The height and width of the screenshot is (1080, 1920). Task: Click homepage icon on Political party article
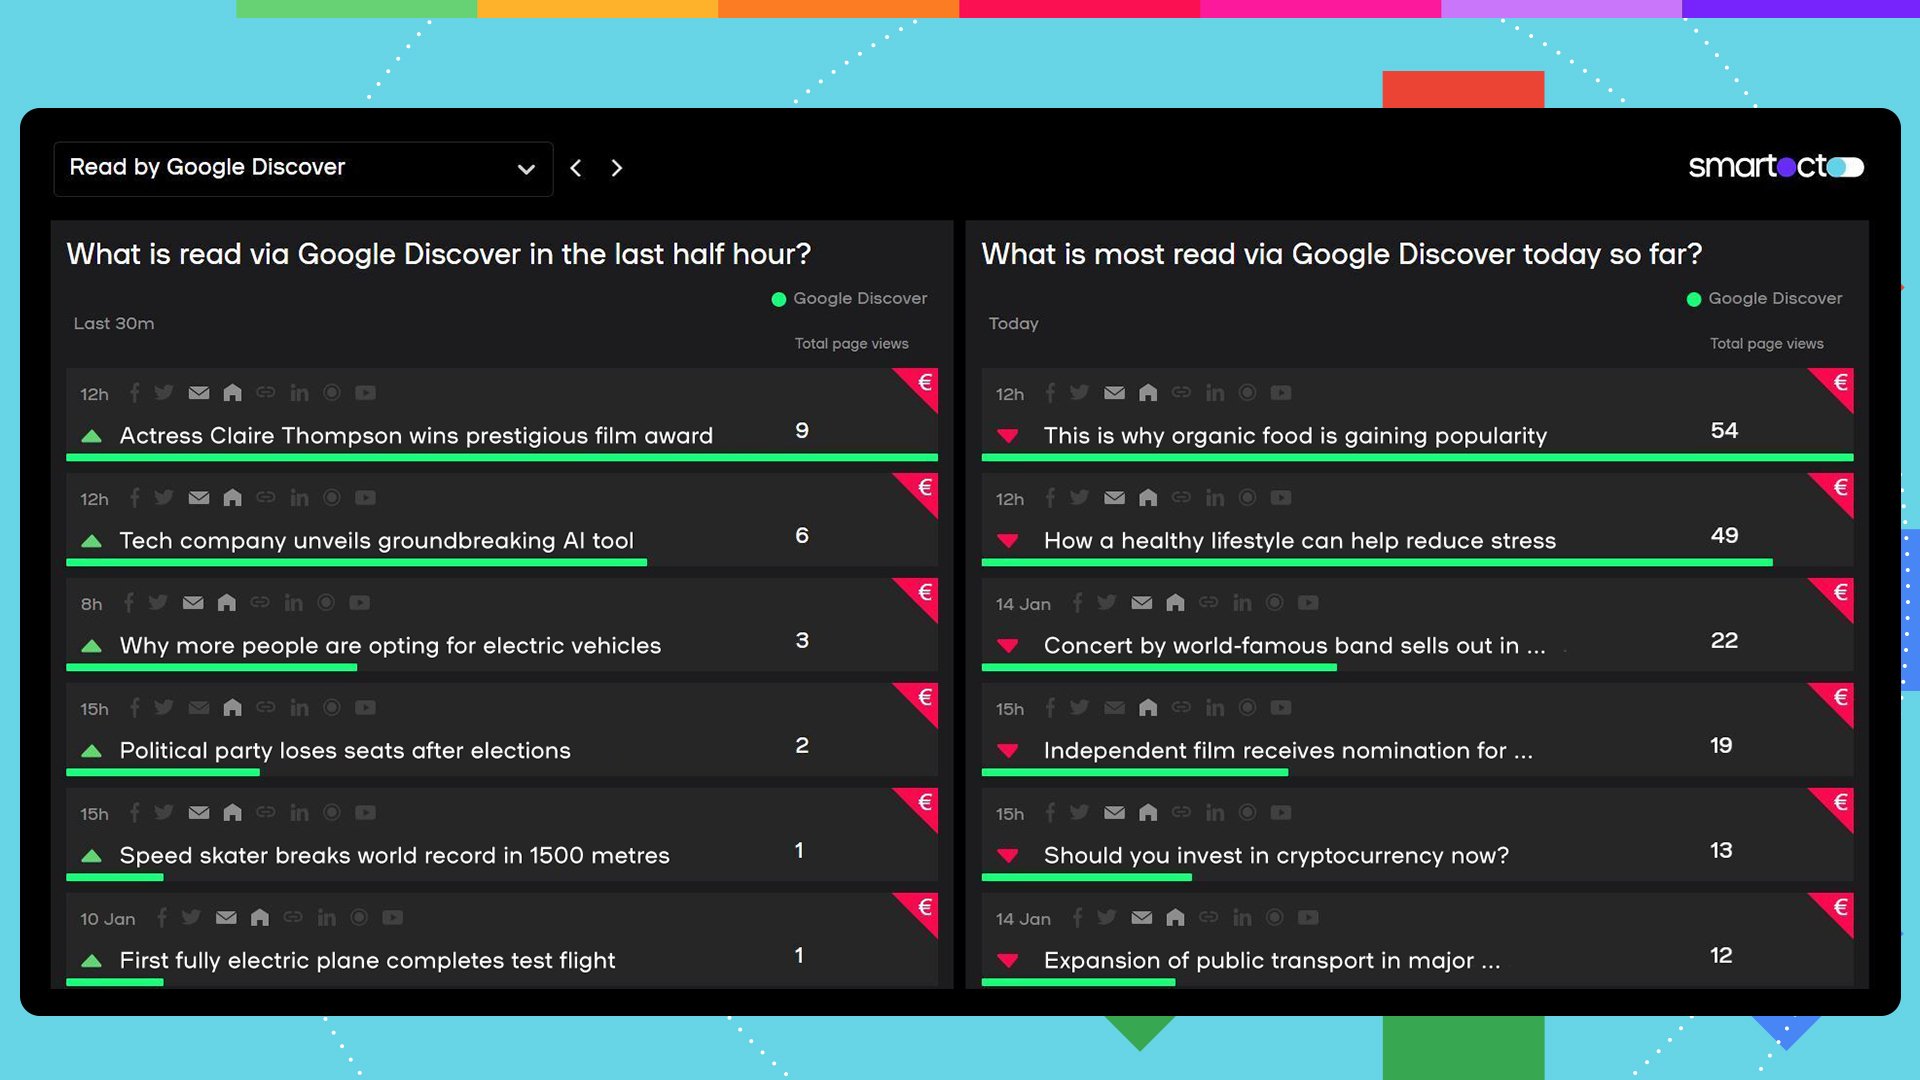click(x=232, y=708)
